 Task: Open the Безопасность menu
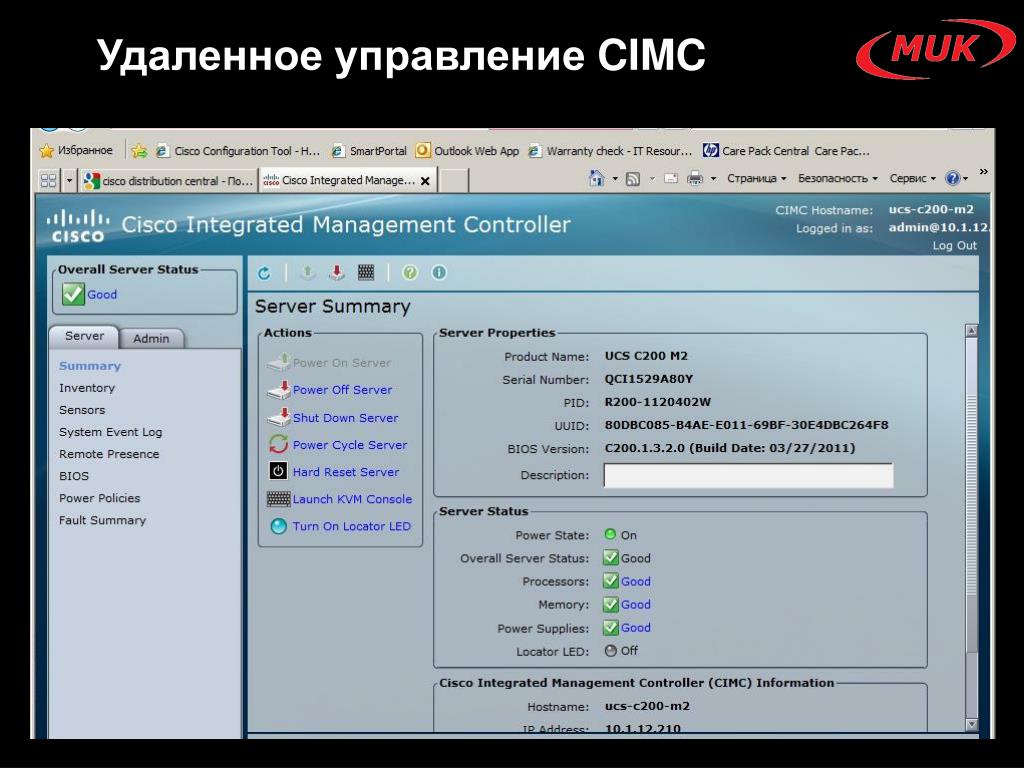837,178
